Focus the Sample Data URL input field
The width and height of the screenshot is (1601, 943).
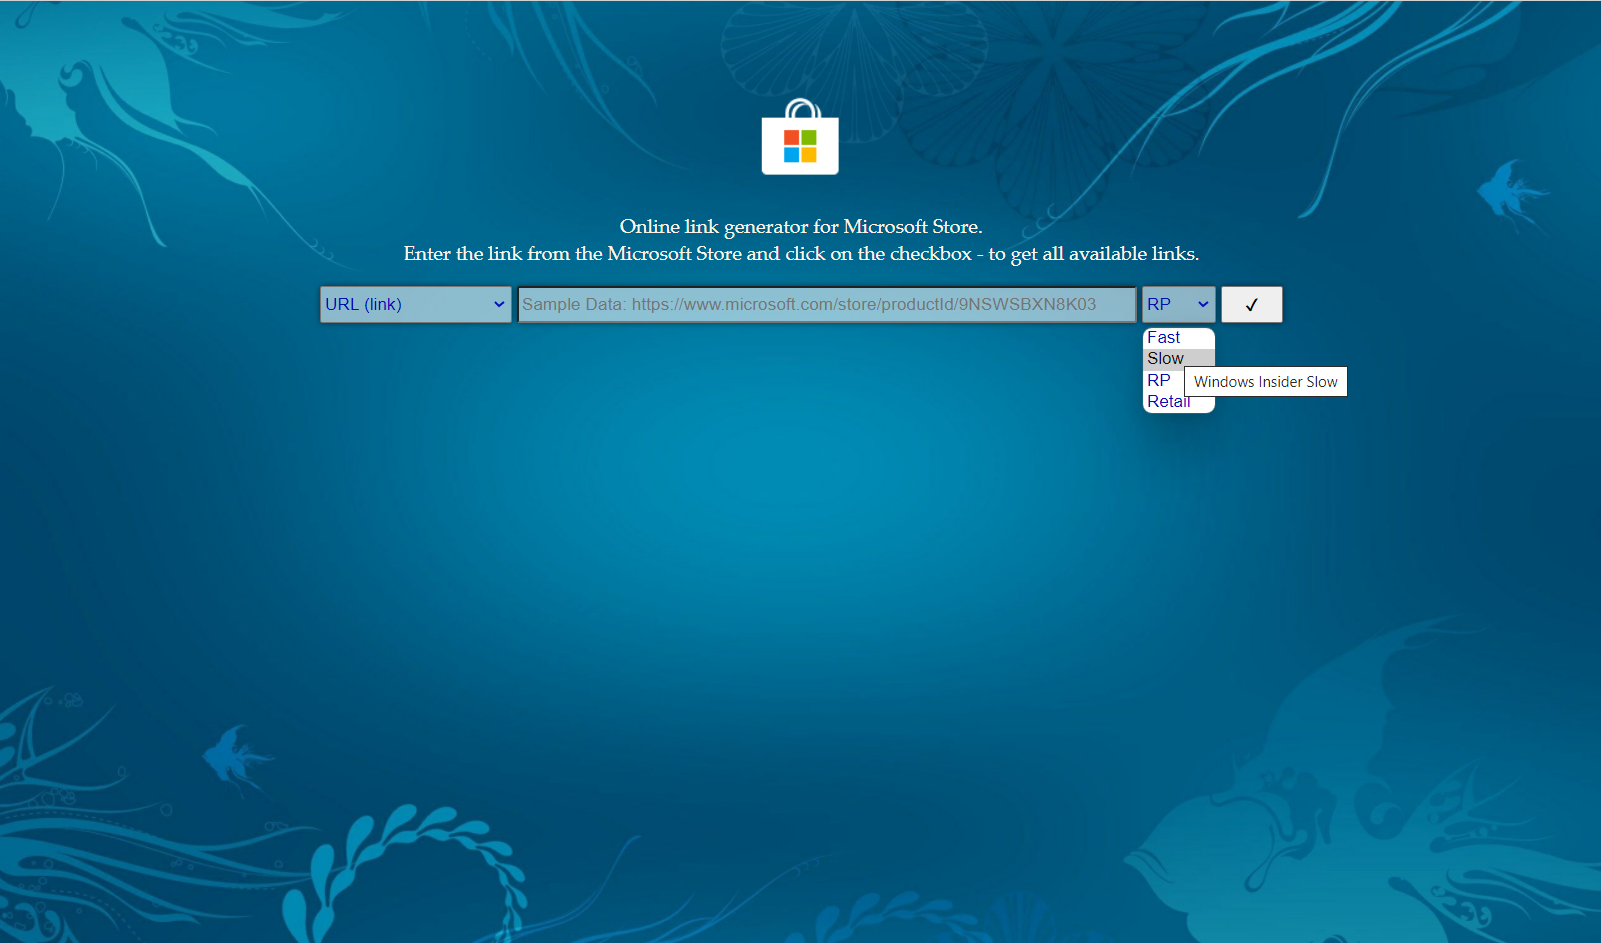coord(827,305)
